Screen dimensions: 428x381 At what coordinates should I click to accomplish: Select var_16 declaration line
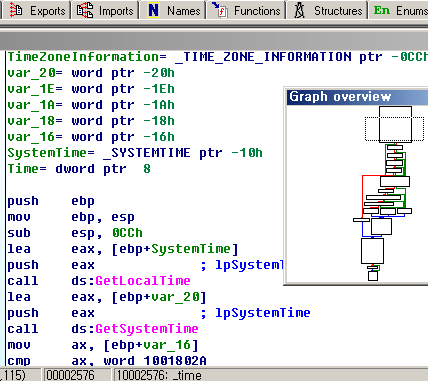pyautogui.click(x=91, y=137)
